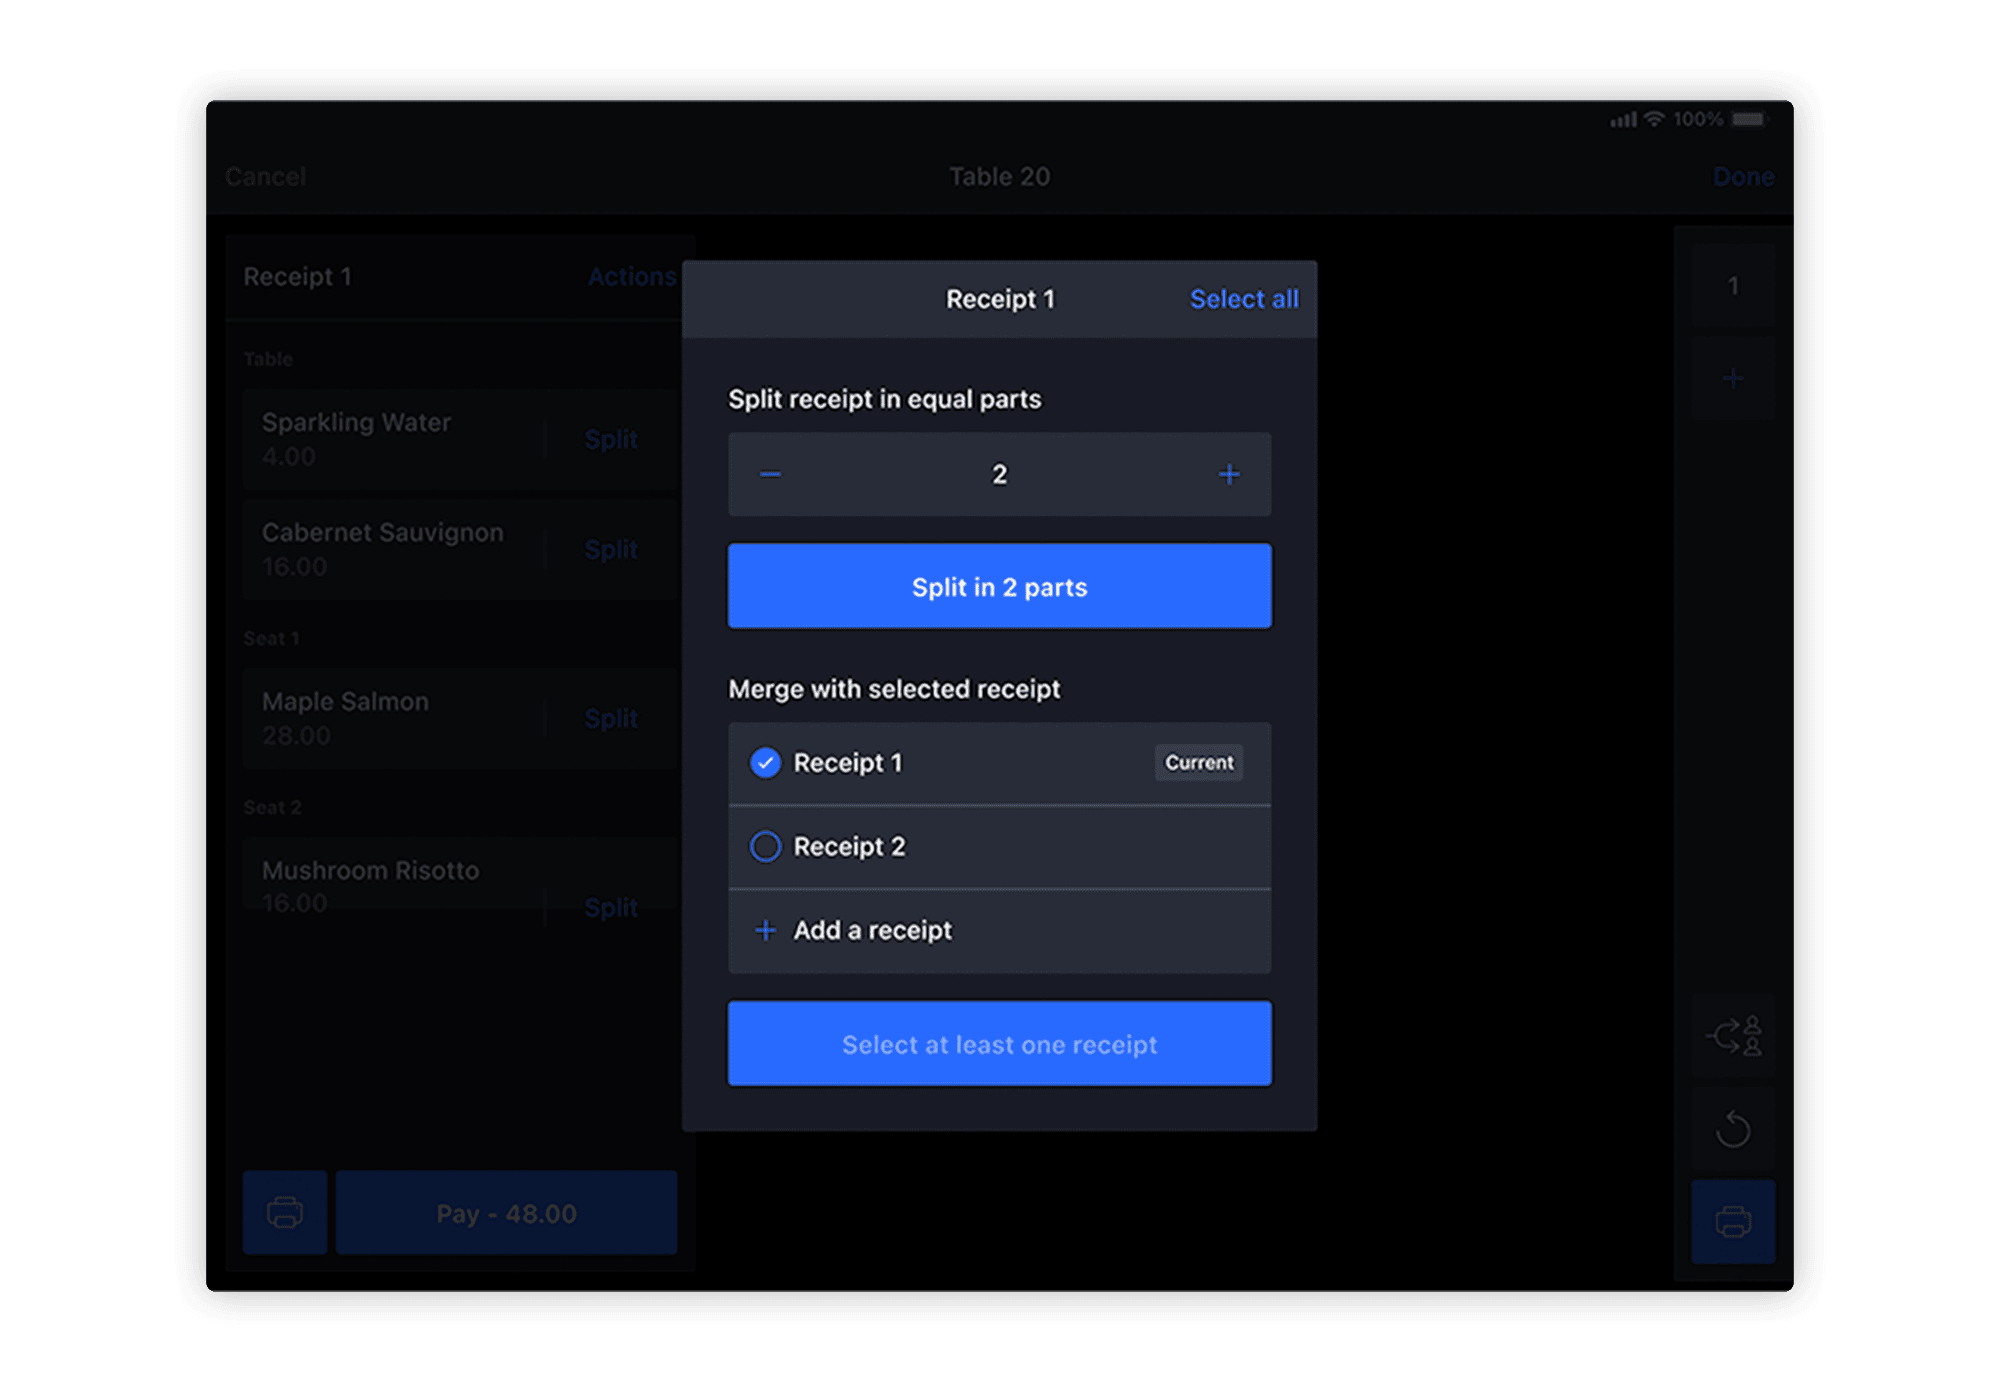Click the battery icon in status bar
Viewport: 2000px width, 1400px height.
tap(1751, 119)
